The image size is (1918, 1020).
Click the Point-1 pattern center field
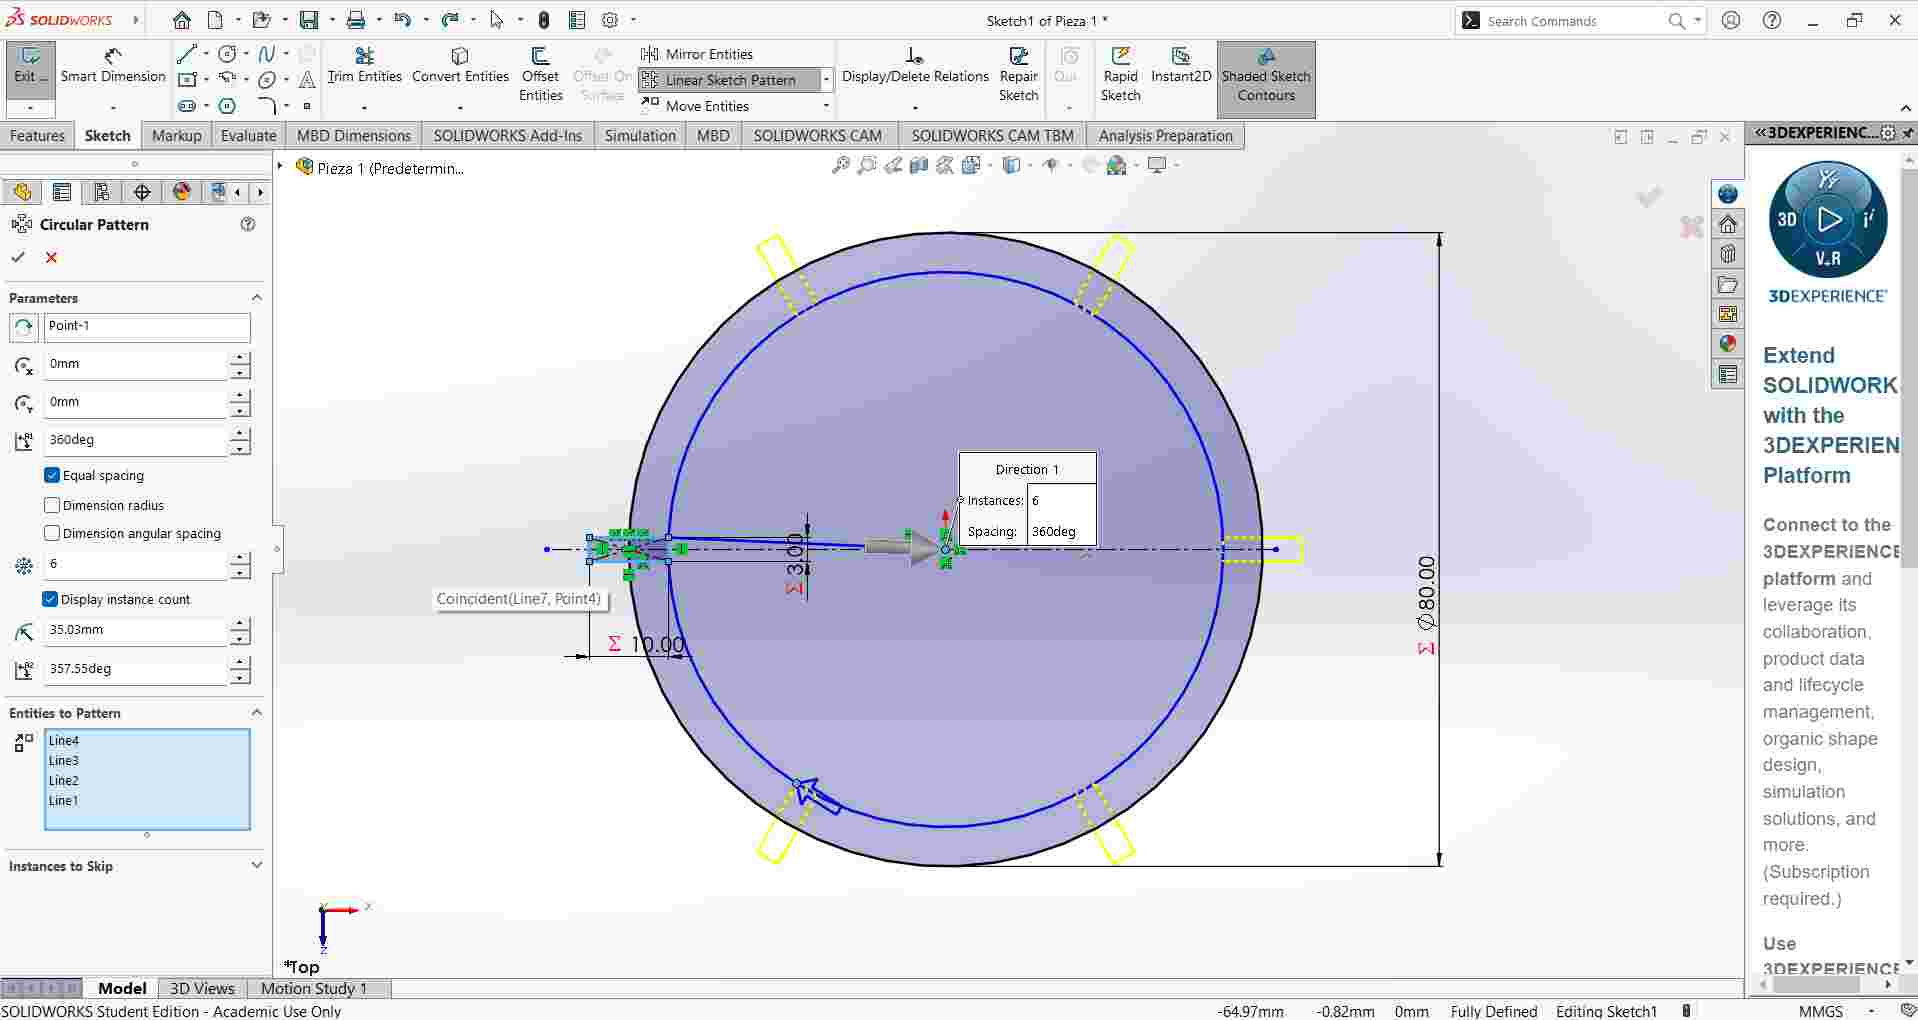(147, 327)
